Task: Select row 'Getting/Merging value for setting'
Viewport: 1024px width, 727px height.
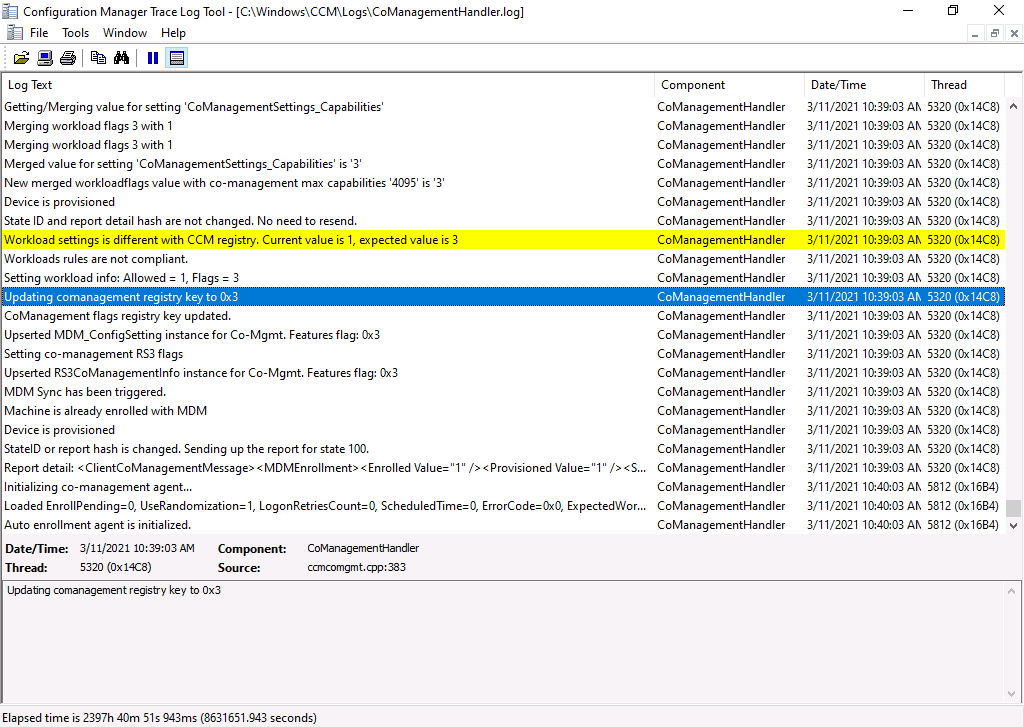Action: [503, 107]
